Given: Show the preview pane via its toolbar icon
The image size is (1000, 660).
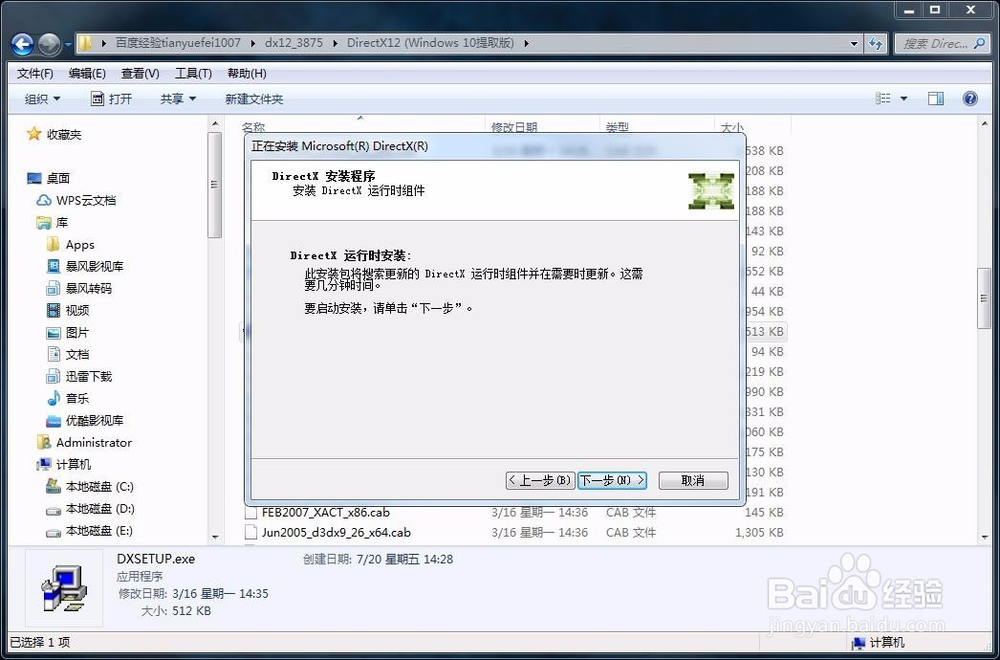Looking at the screenshot, I should pyautogui.click(x=936, y=98).
